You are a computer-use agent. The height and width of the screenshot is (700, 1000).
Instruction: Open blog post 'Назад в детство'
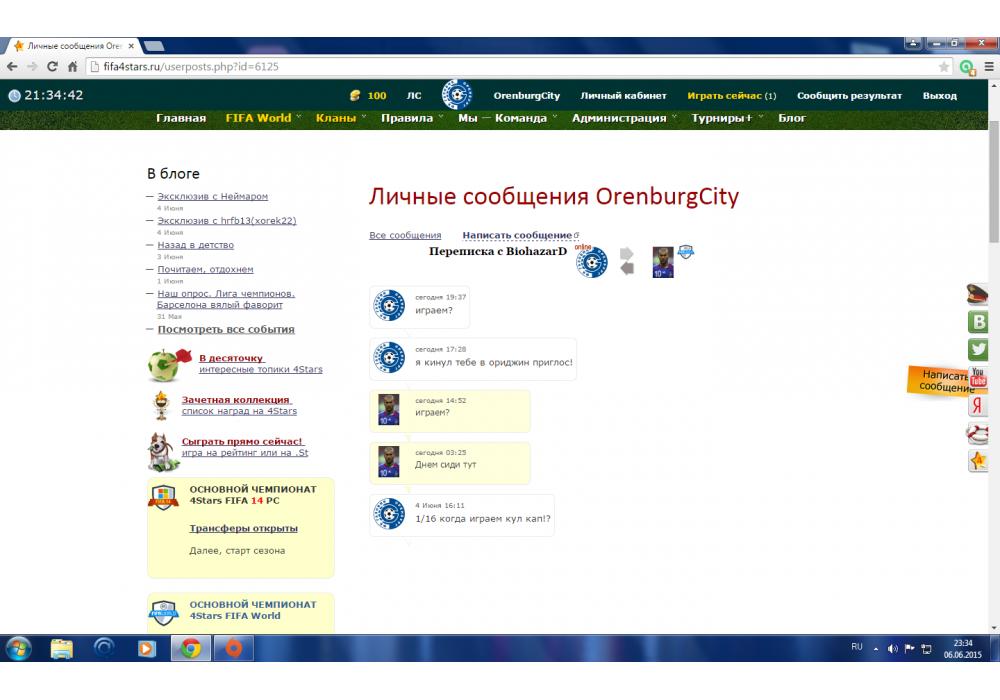click(196, 245)
